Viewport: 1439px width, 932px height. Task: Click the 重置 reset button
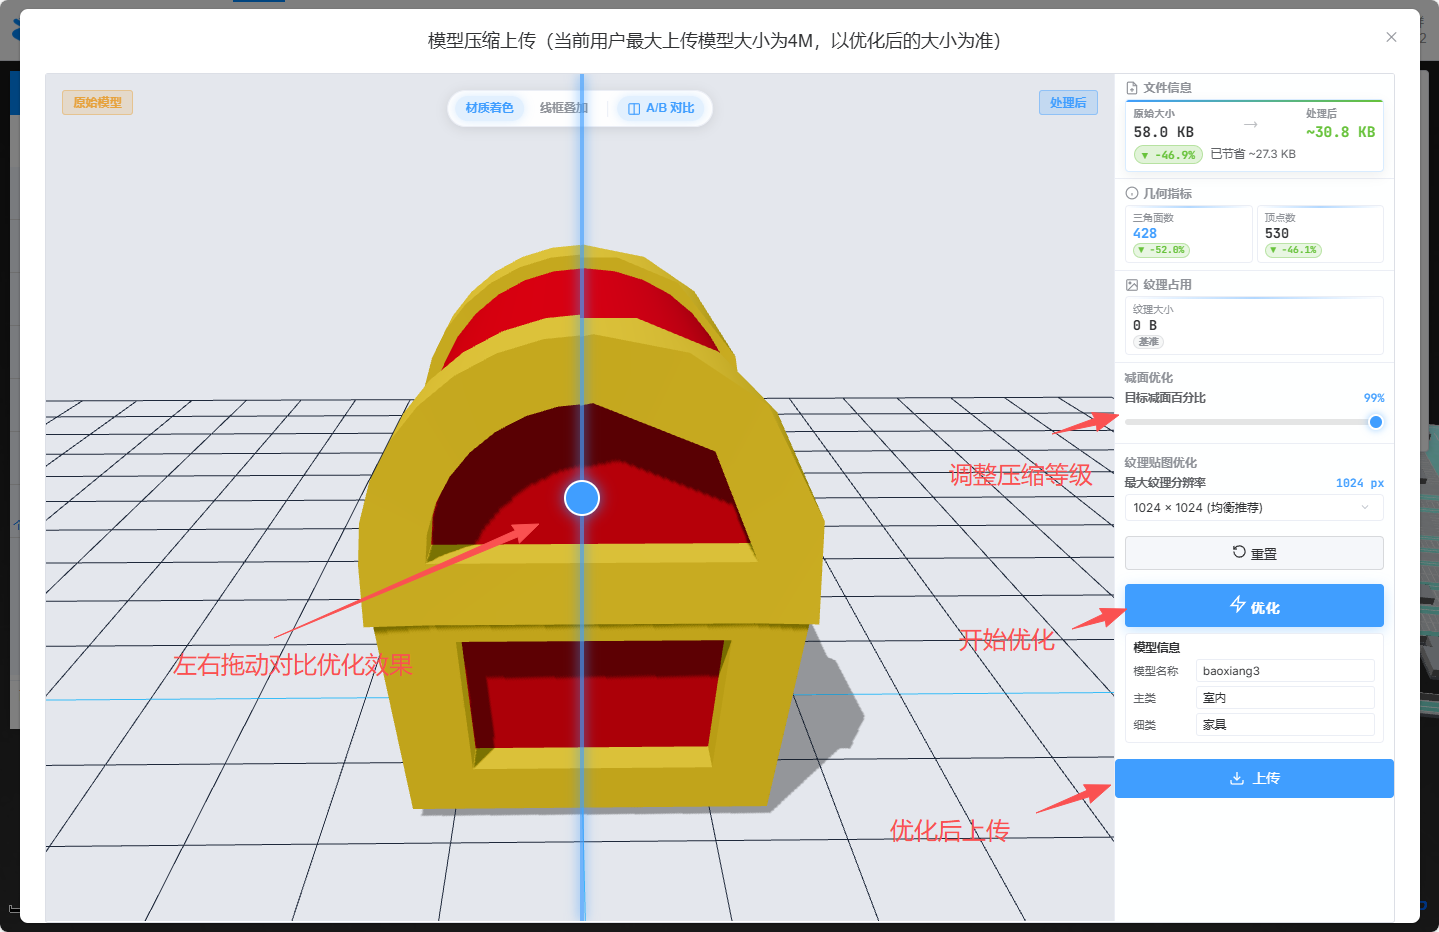tap(1254, 553)
